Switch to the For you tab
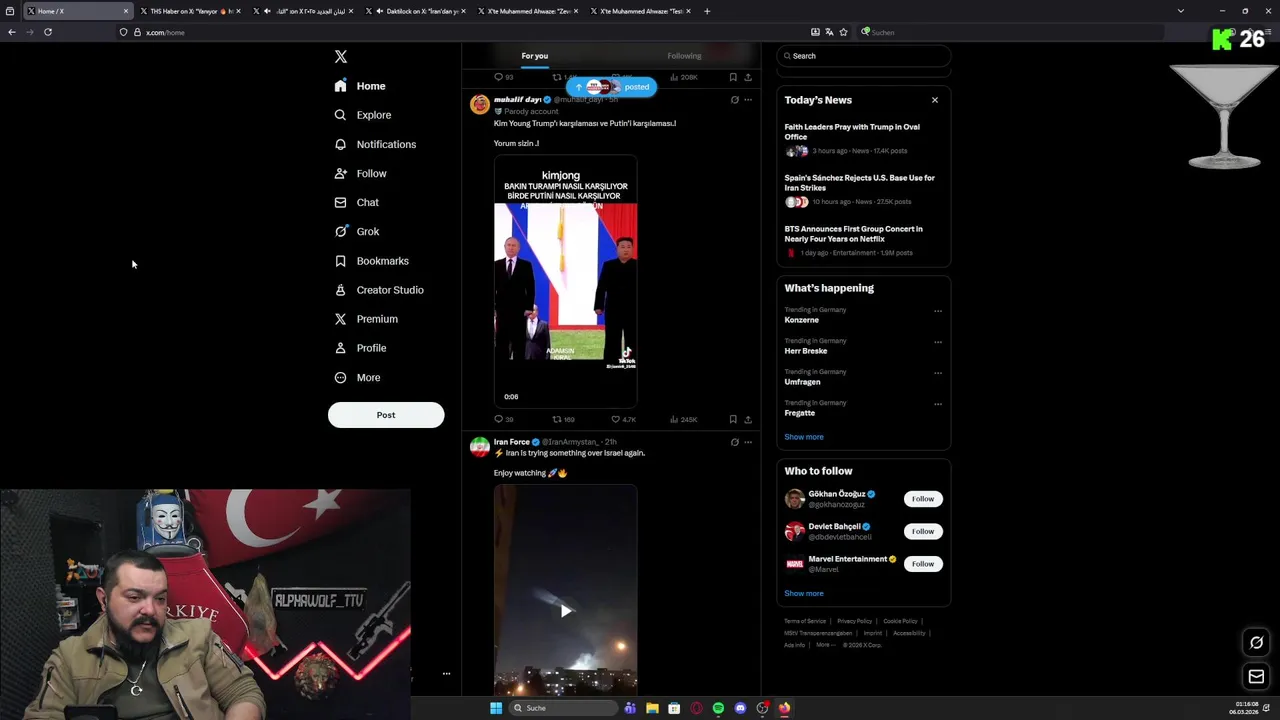The image size is (1280, 720). [535, 56]
